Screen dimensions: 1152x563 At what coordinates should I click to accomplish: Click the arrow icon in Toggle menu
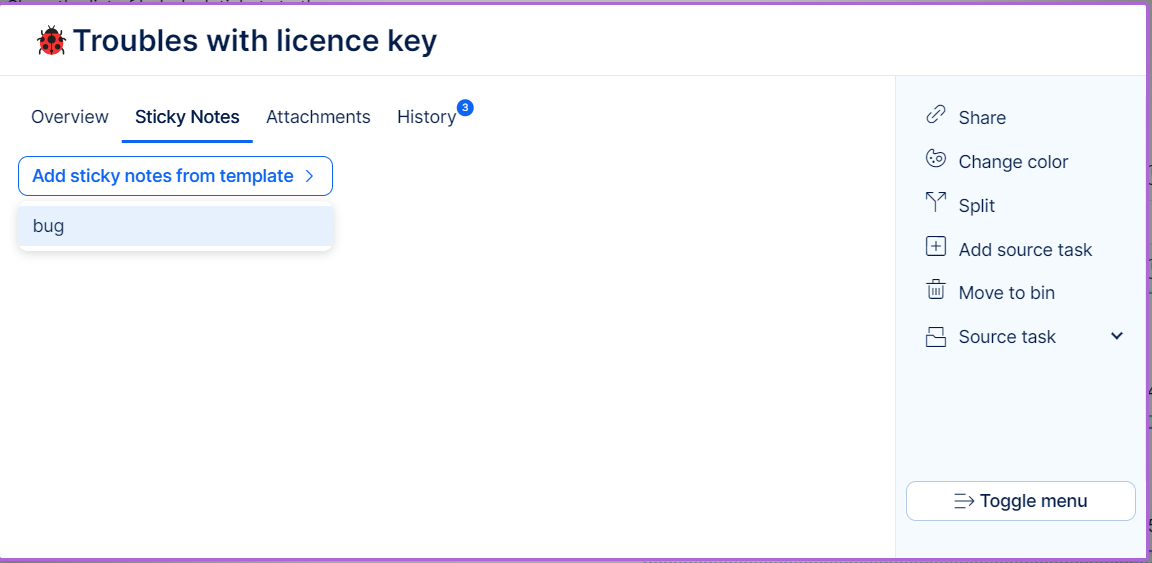coord(964,501)
